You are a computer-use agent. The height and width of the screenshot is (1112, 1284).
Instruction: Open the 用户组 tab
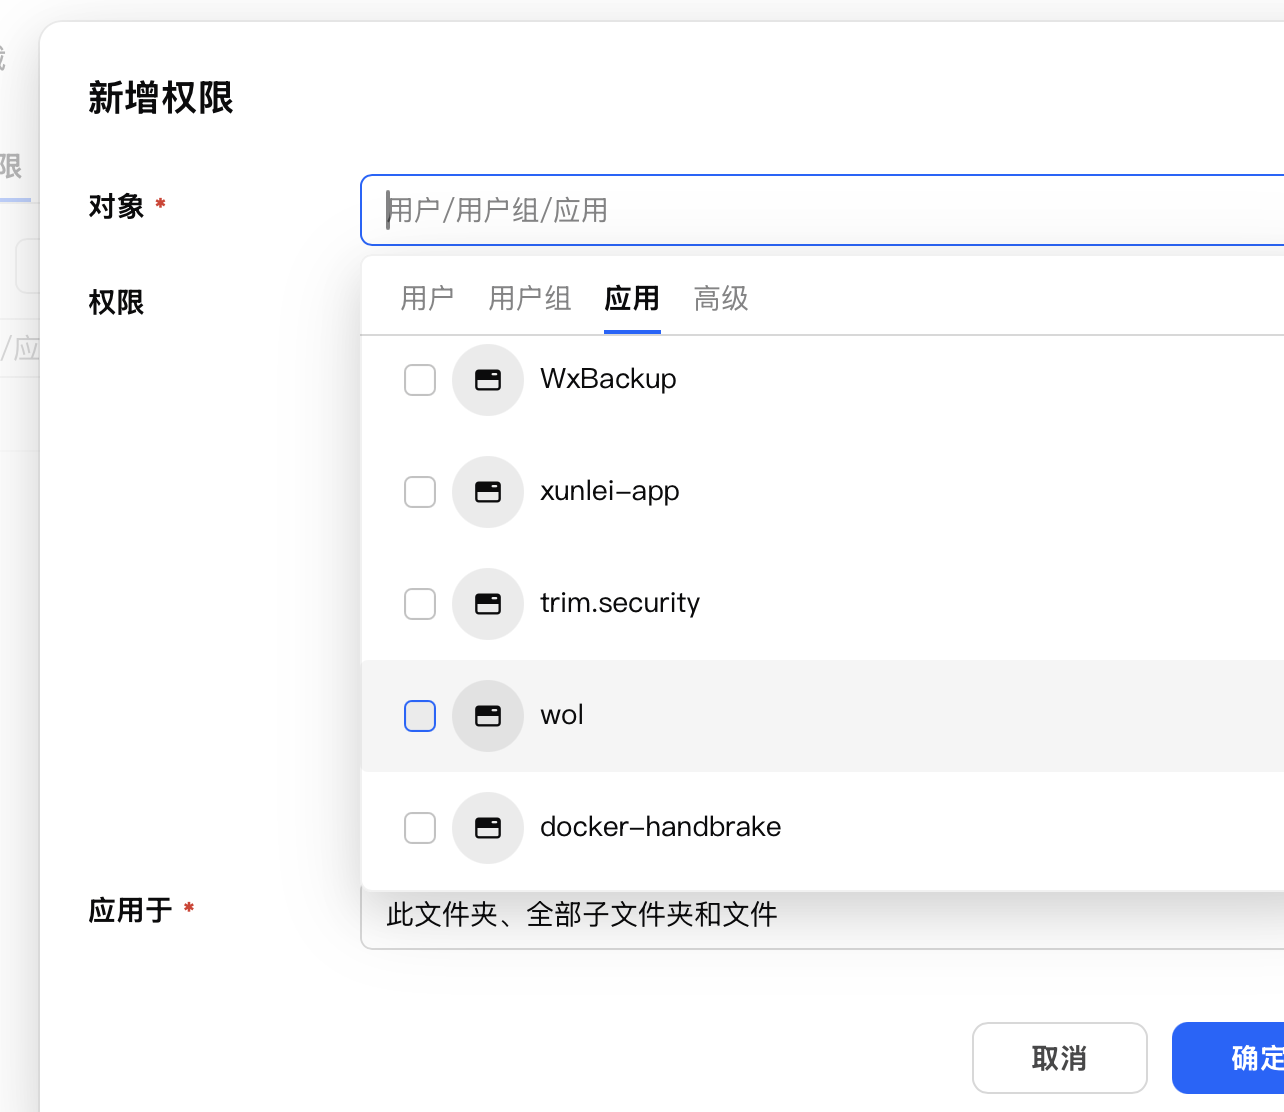pyautogui.click(x=530, y=298)
